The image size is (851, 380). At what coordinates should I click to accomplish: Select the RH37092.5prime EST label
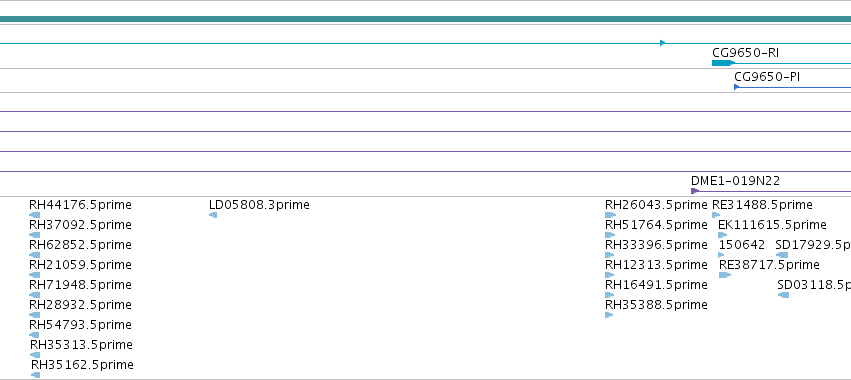click(80, 225)
